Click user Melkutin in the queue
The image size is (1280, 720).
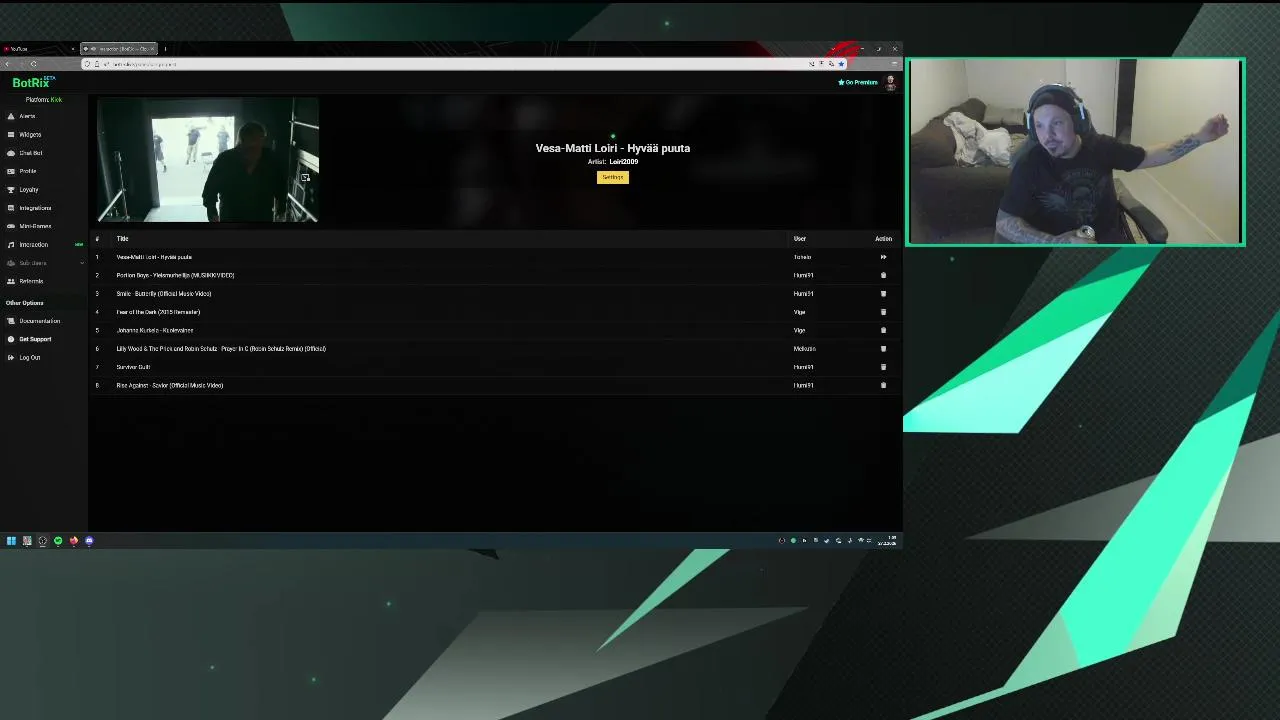(x=804, y=349)
